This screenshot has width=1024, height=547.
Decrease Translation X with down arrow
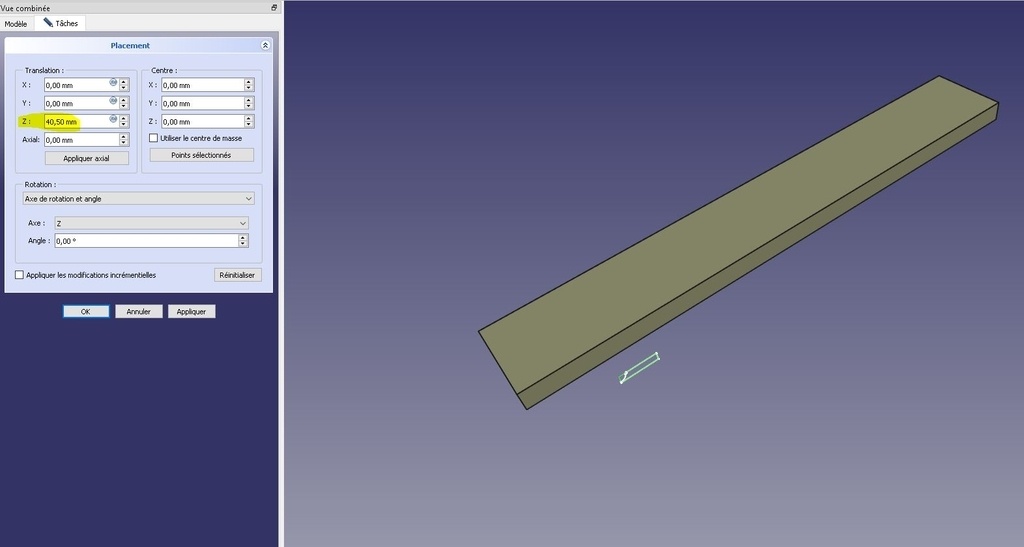[x=124, y=88]
